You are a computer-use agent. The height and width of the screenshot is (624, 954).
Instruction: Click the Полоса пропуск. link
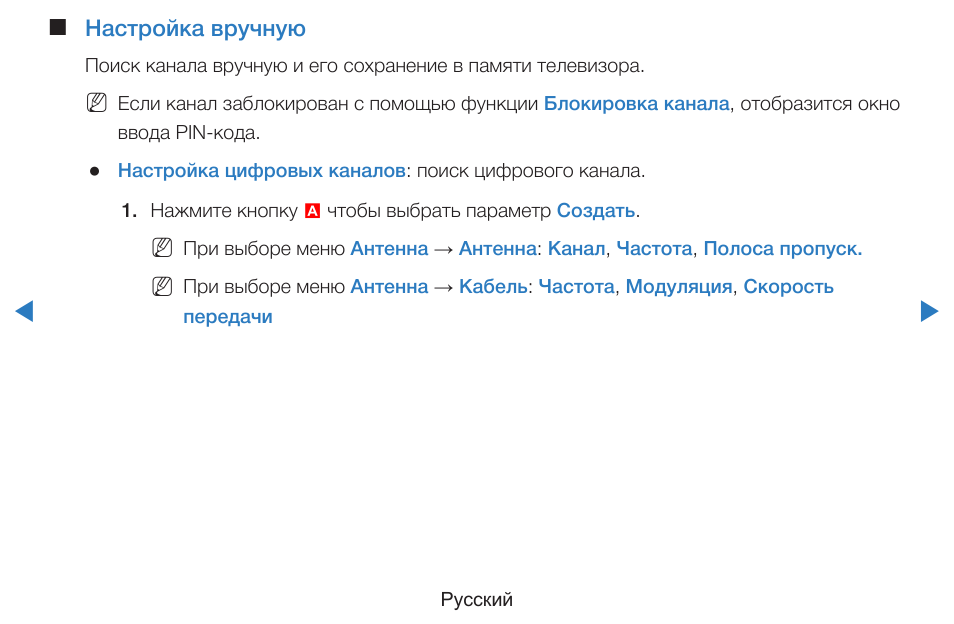(782, 249)
